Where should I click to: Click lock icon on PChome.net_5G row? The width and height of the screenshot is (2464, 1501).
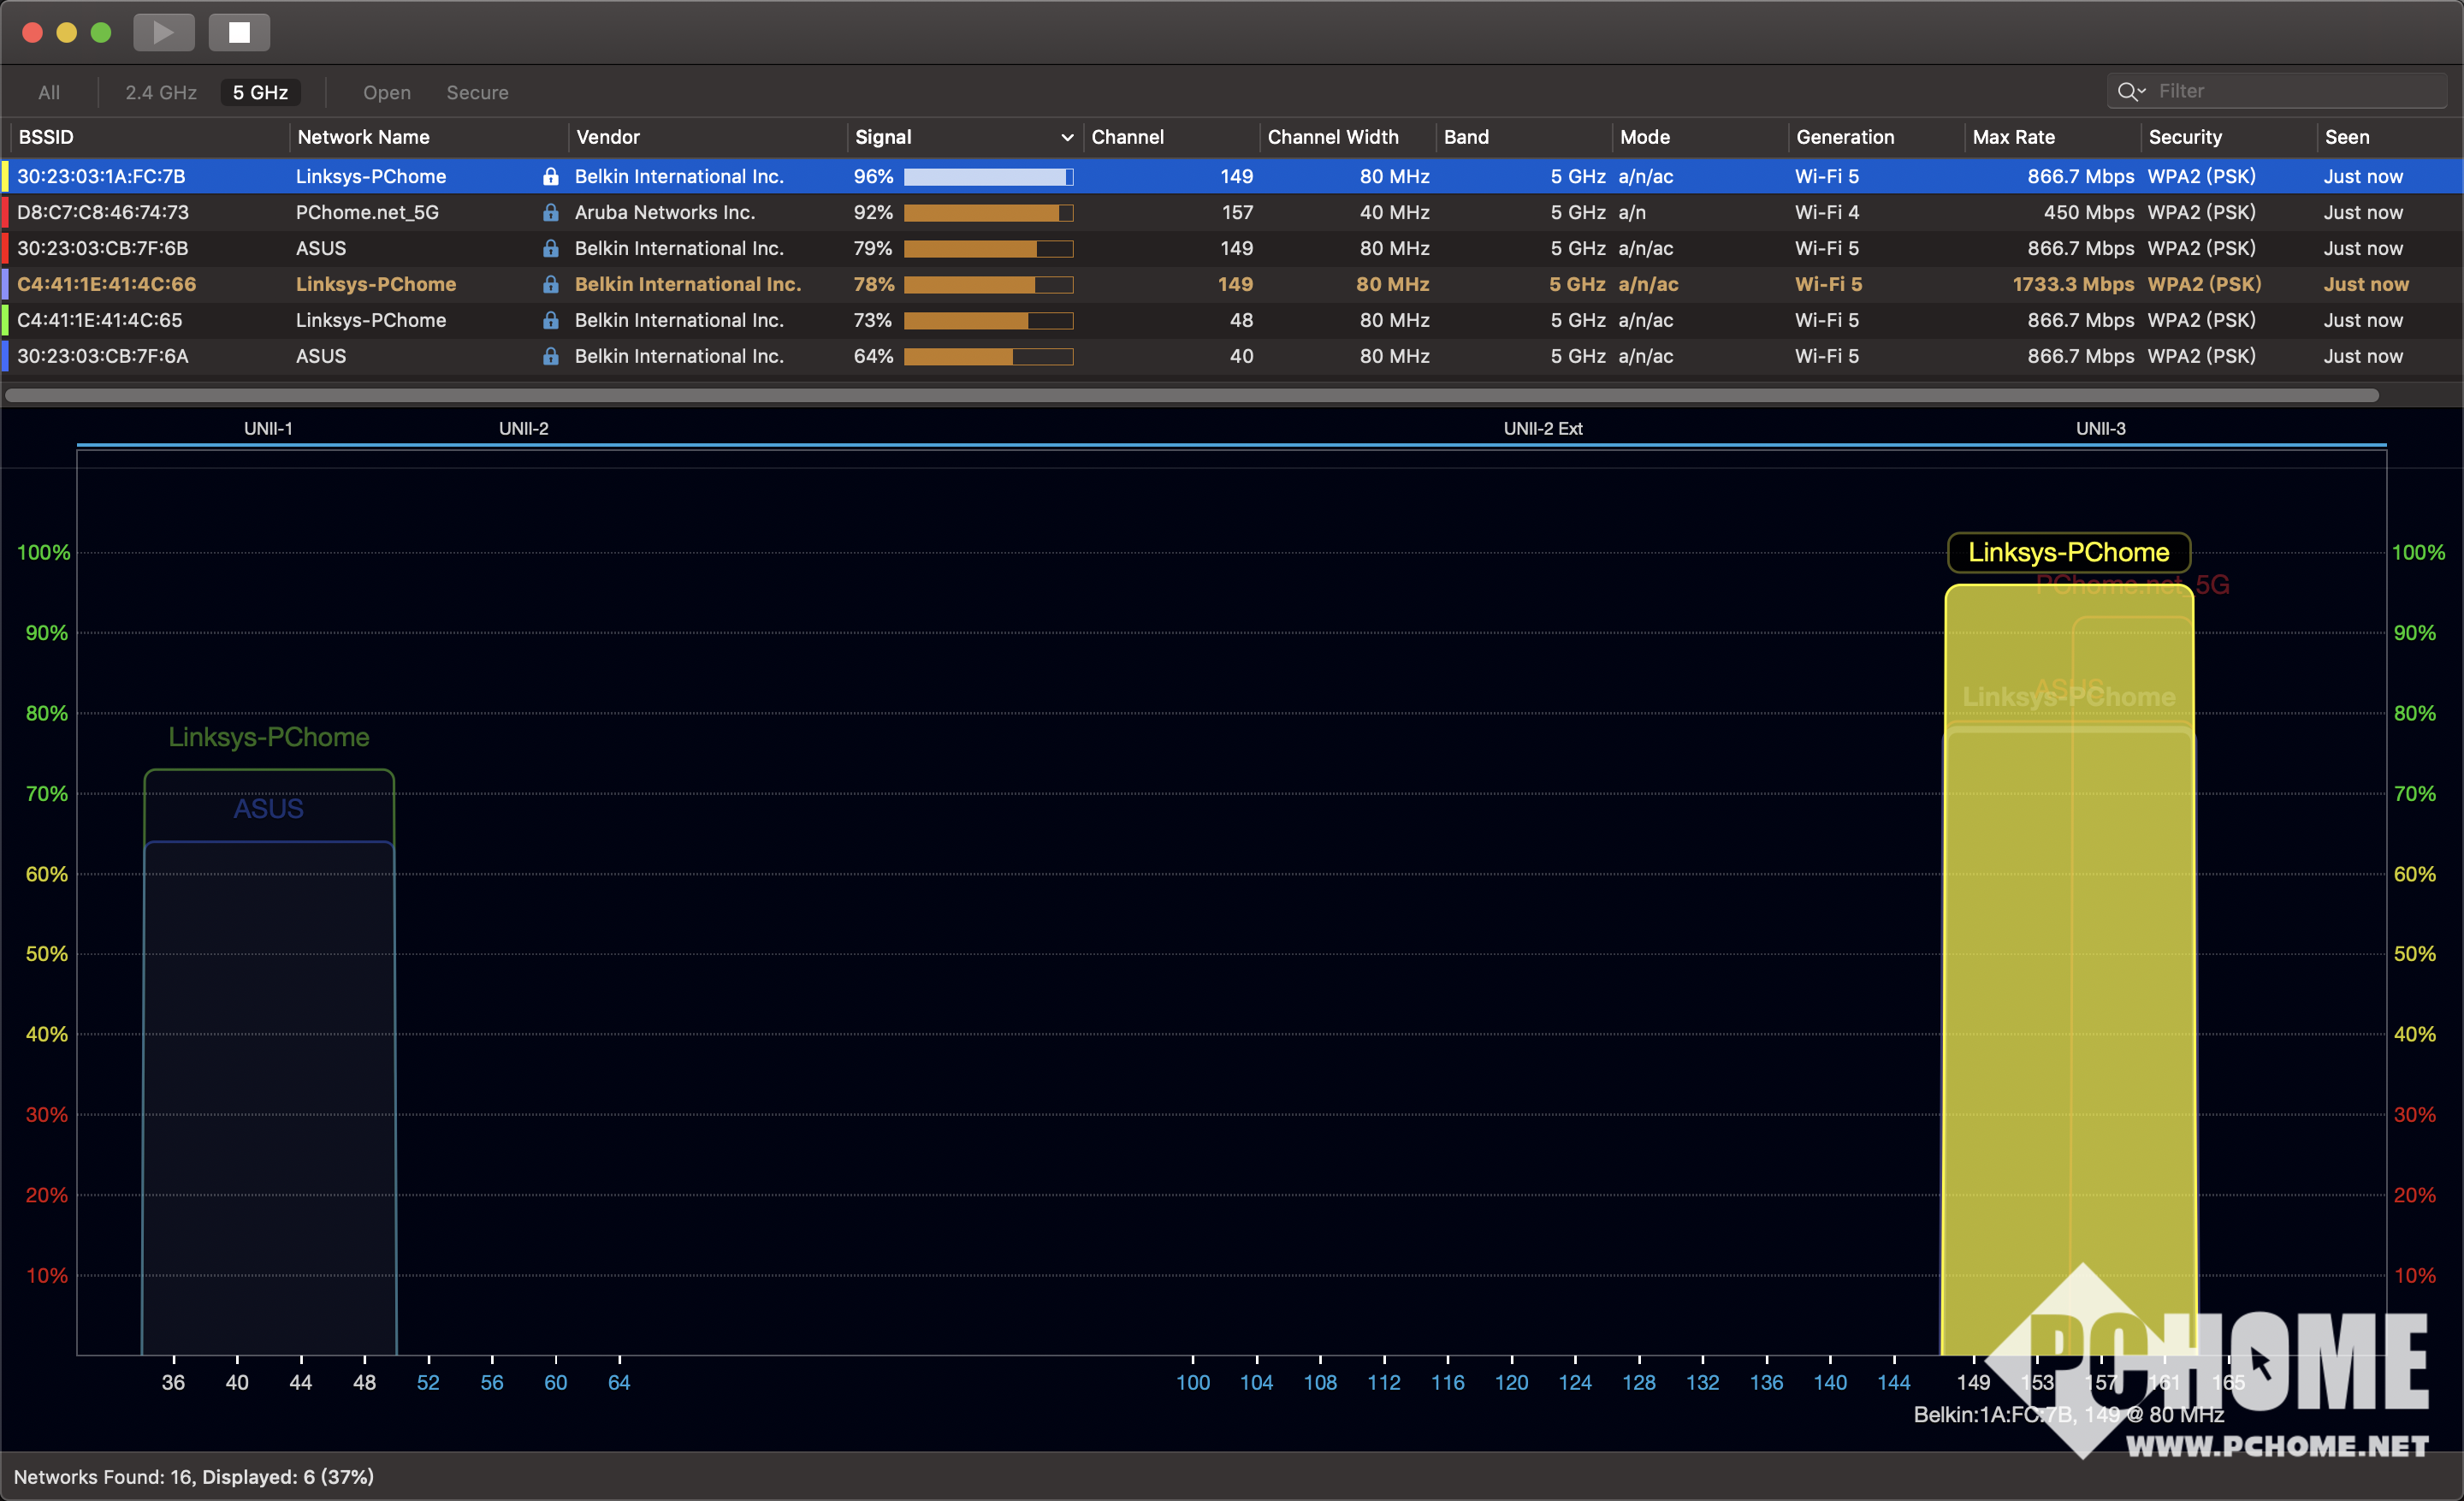[550, 212]
